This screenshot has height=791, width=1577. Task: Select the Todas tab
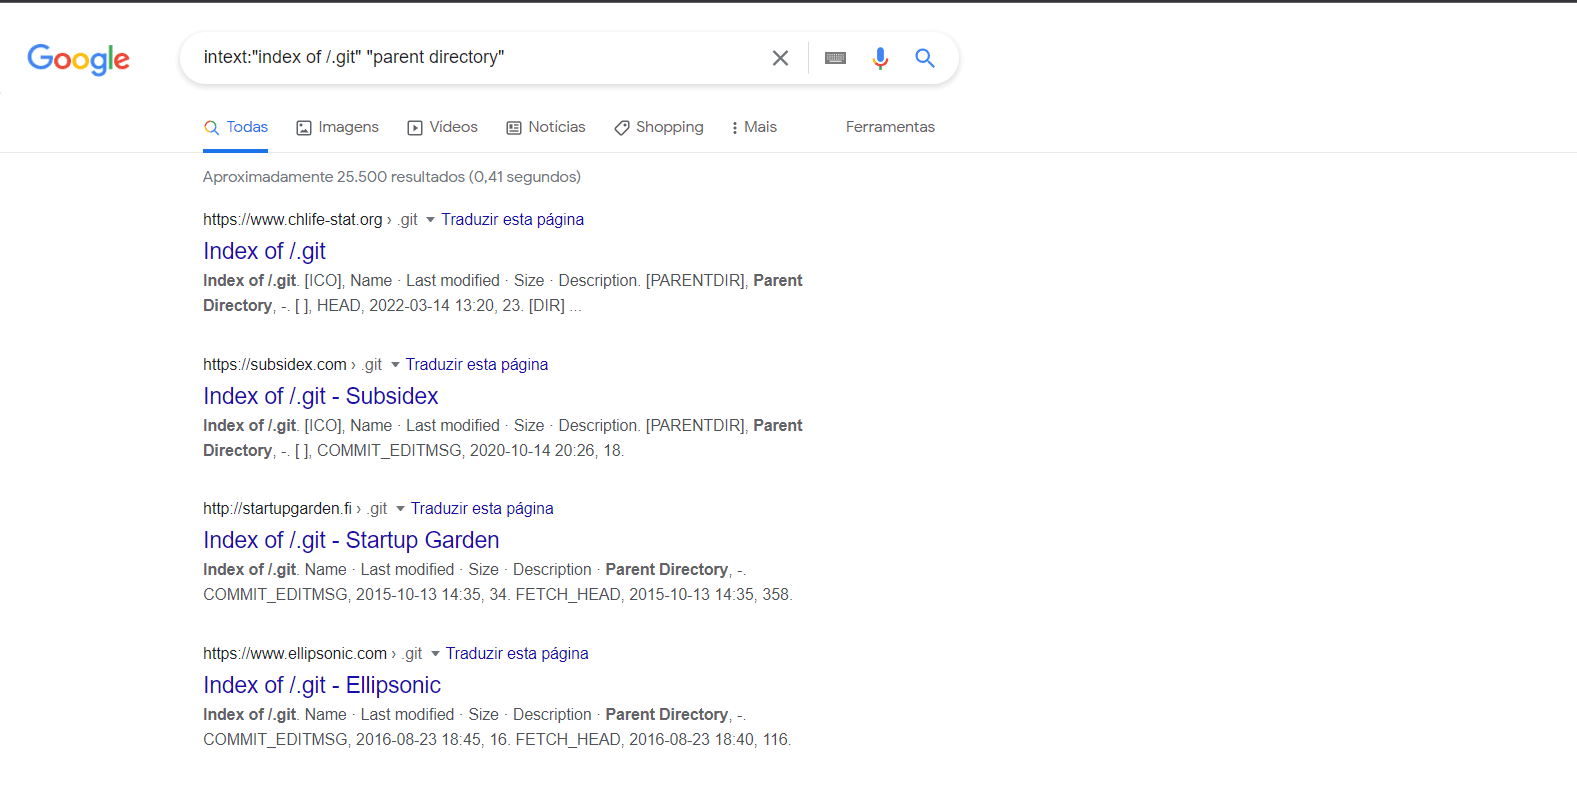236,127
